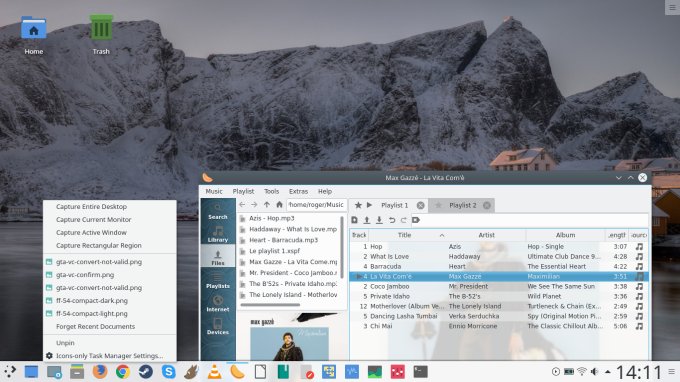Click the load playlist (up arrow) icon

coord(367,220)
